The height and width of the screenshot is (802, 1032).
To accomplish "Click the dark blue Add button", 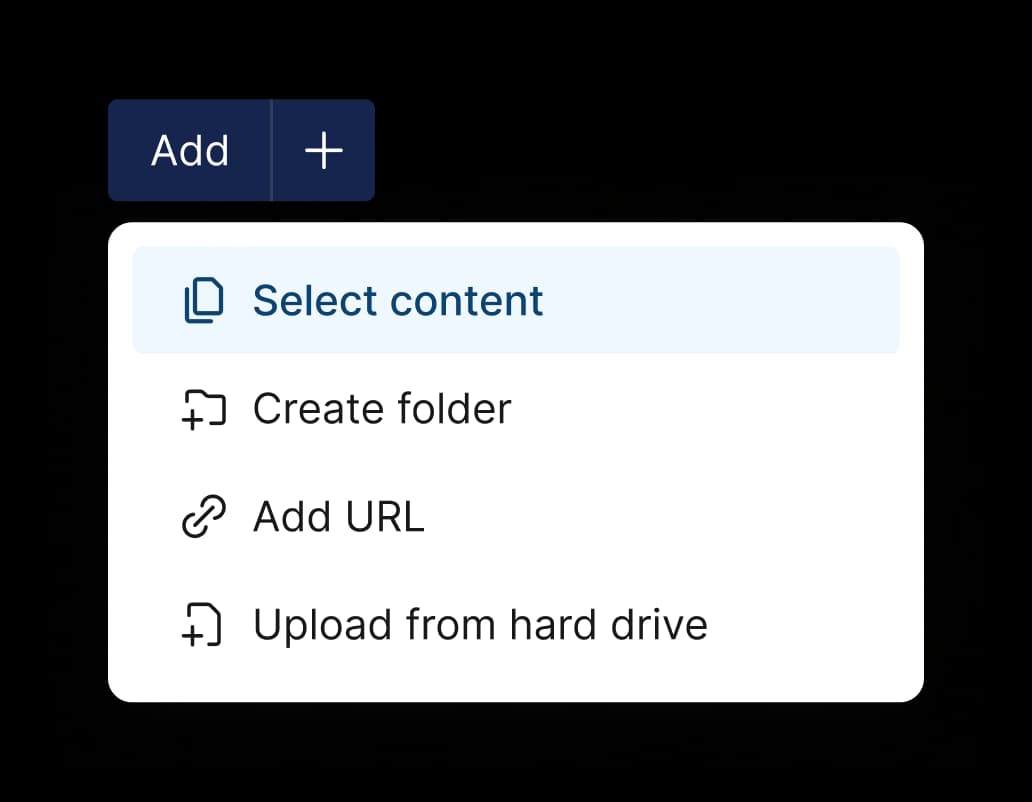I will click(190, 150).
